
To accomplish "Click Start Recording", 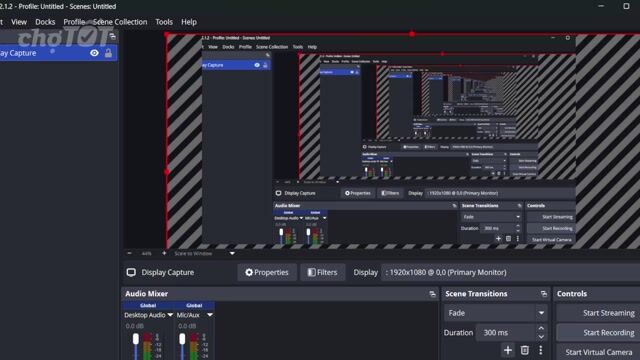I will [598, 333].
